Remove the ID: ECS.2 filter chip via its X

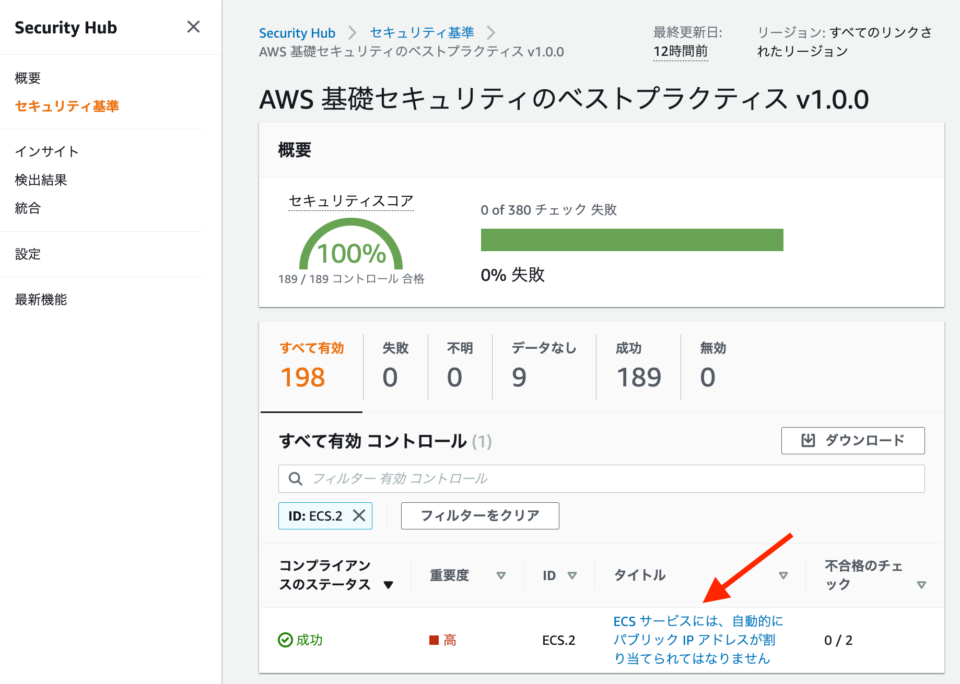pyautogui.click(x=358, y=516)
